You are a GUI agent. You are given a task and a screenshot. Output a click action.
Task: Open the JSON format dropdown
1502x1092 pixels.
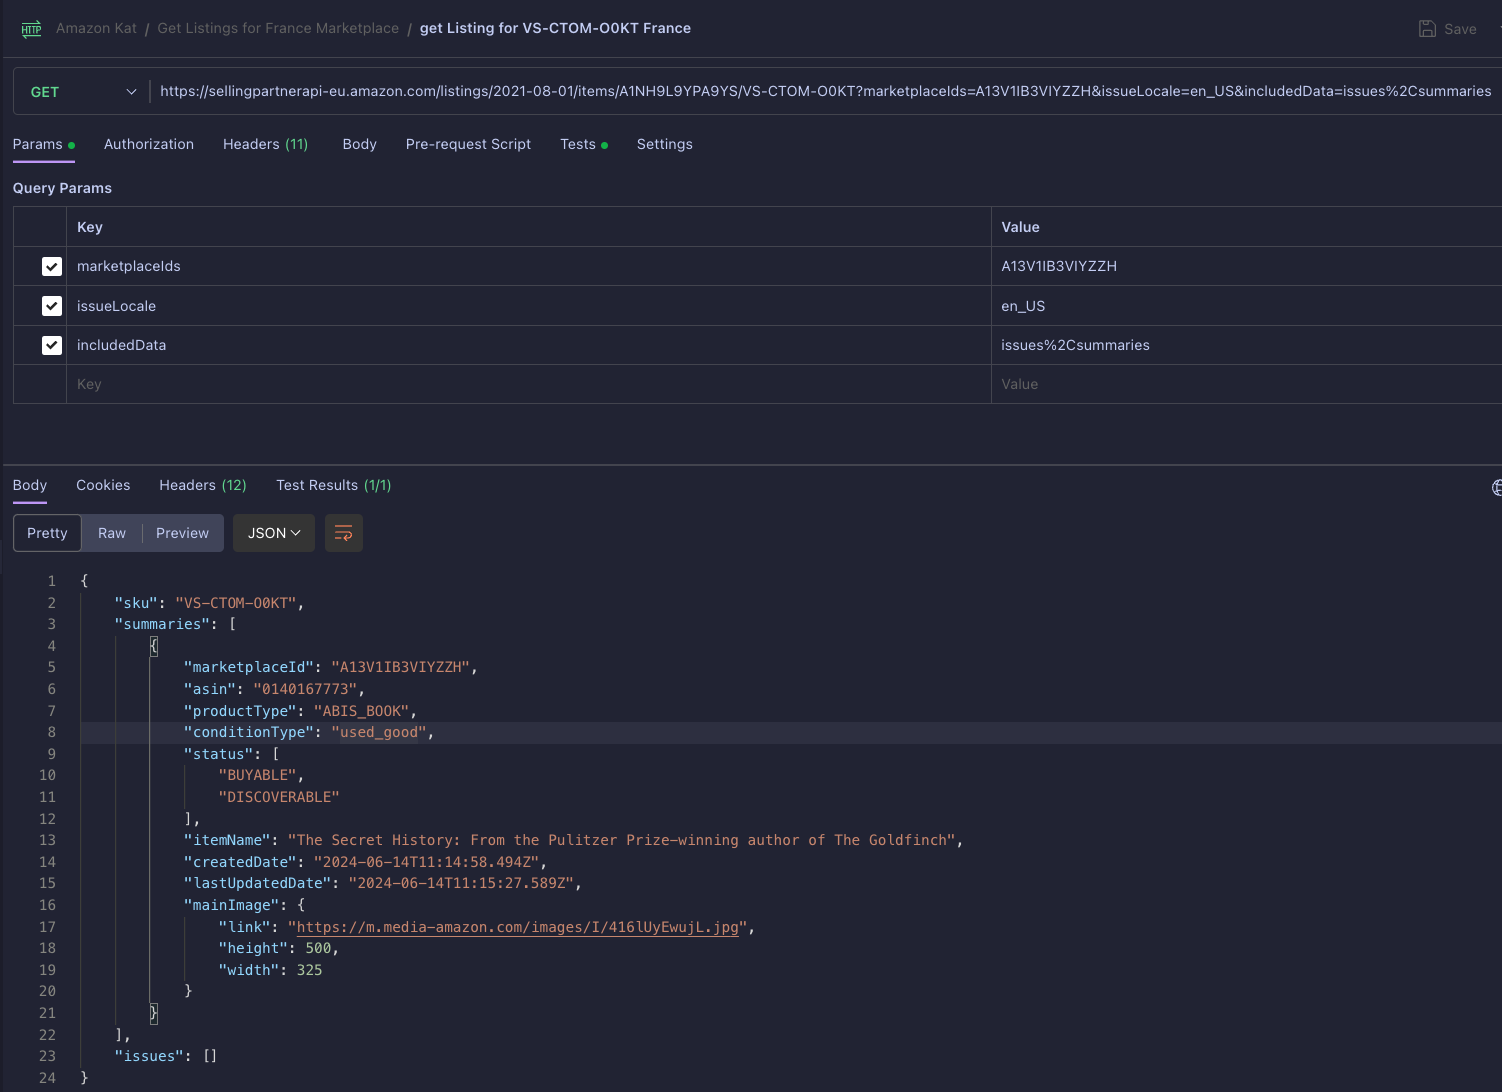point(274,533)
